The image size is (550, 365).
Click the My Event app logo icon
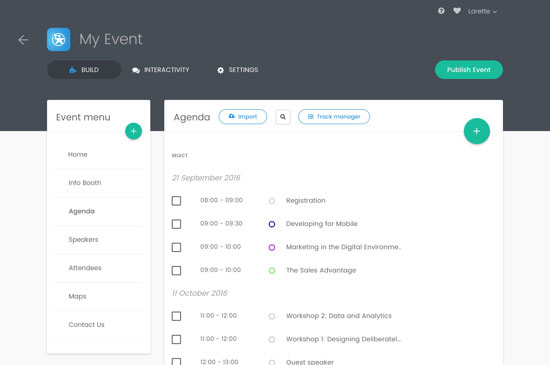click(x=59, y=40)
